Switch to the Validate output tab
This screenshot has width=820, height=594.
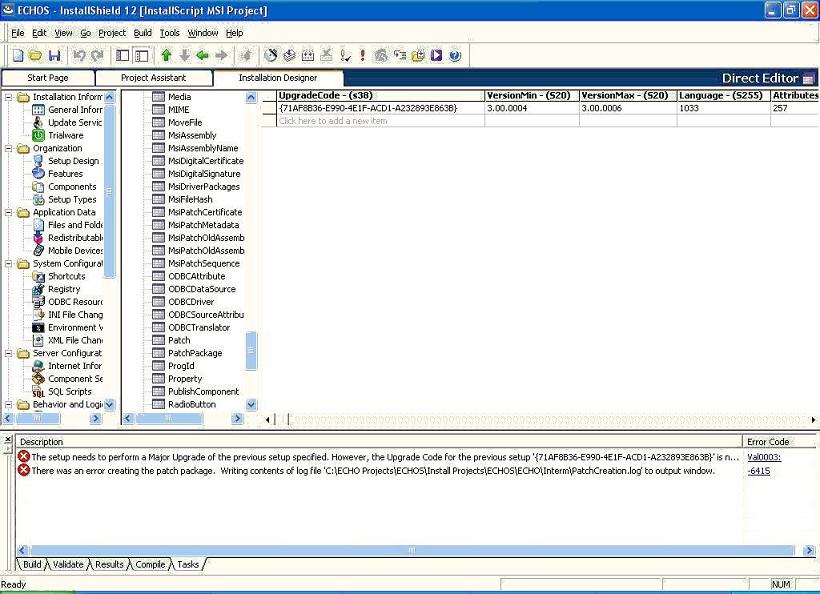tap(68, 565)
